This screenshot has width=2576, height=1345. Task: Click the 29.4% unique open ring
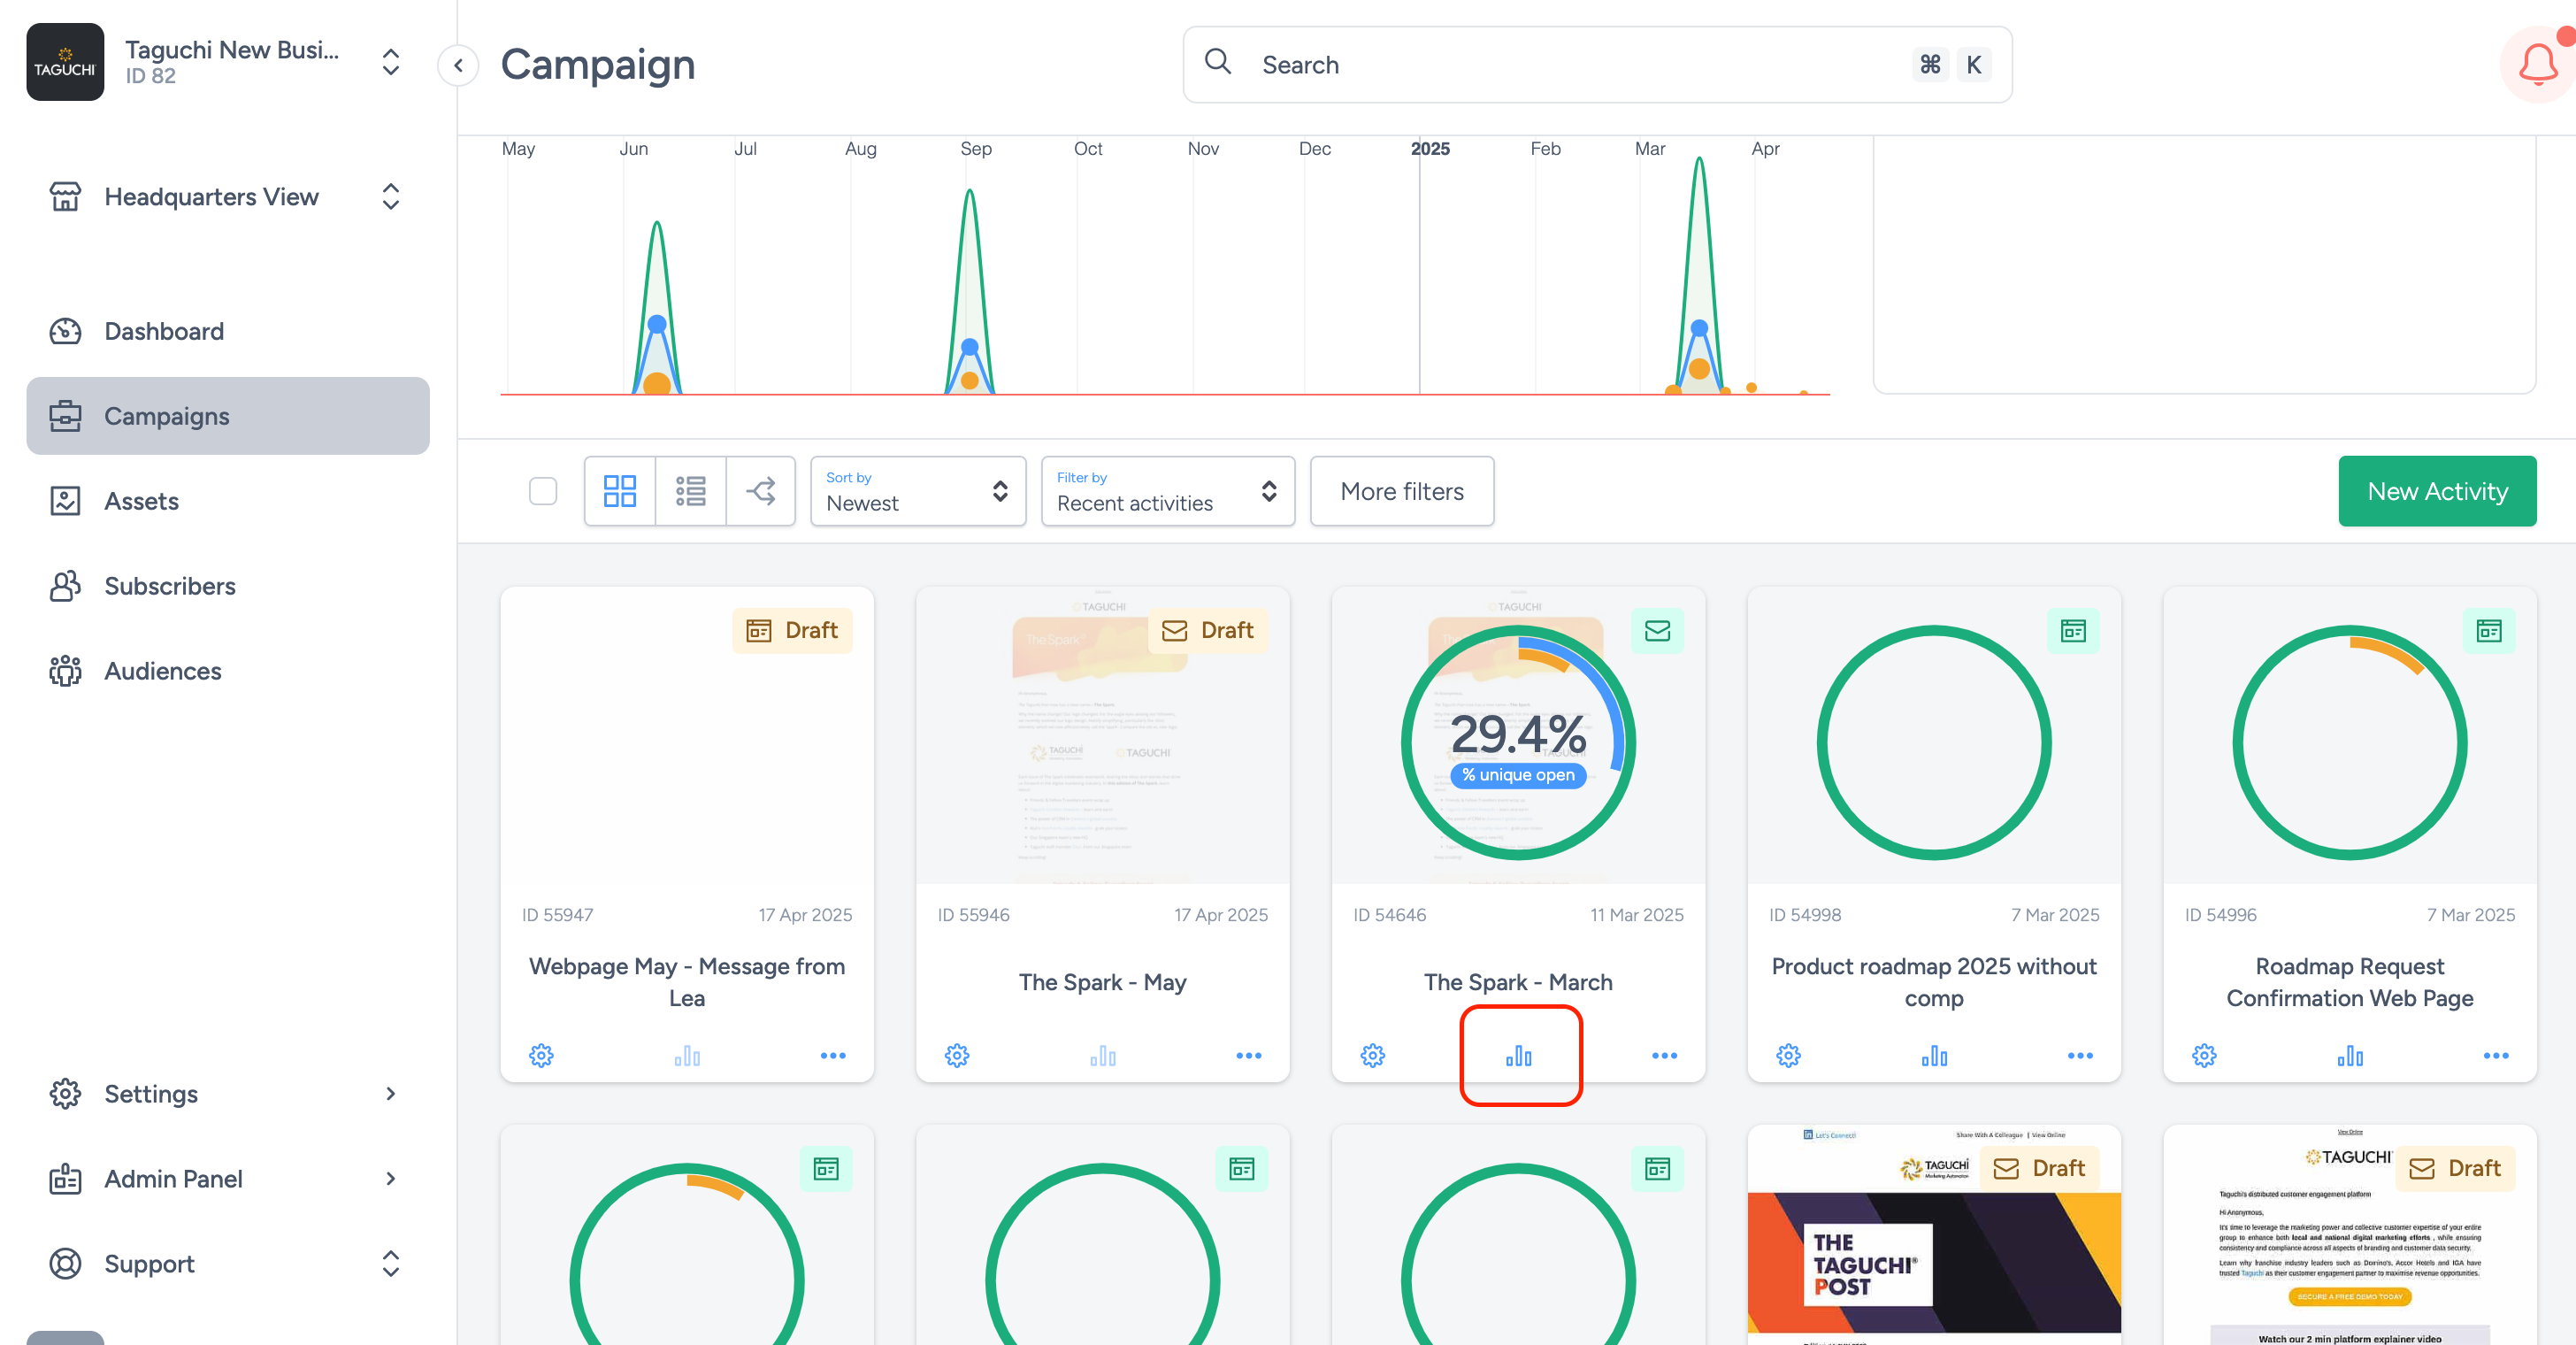[x=1518, y=742]
